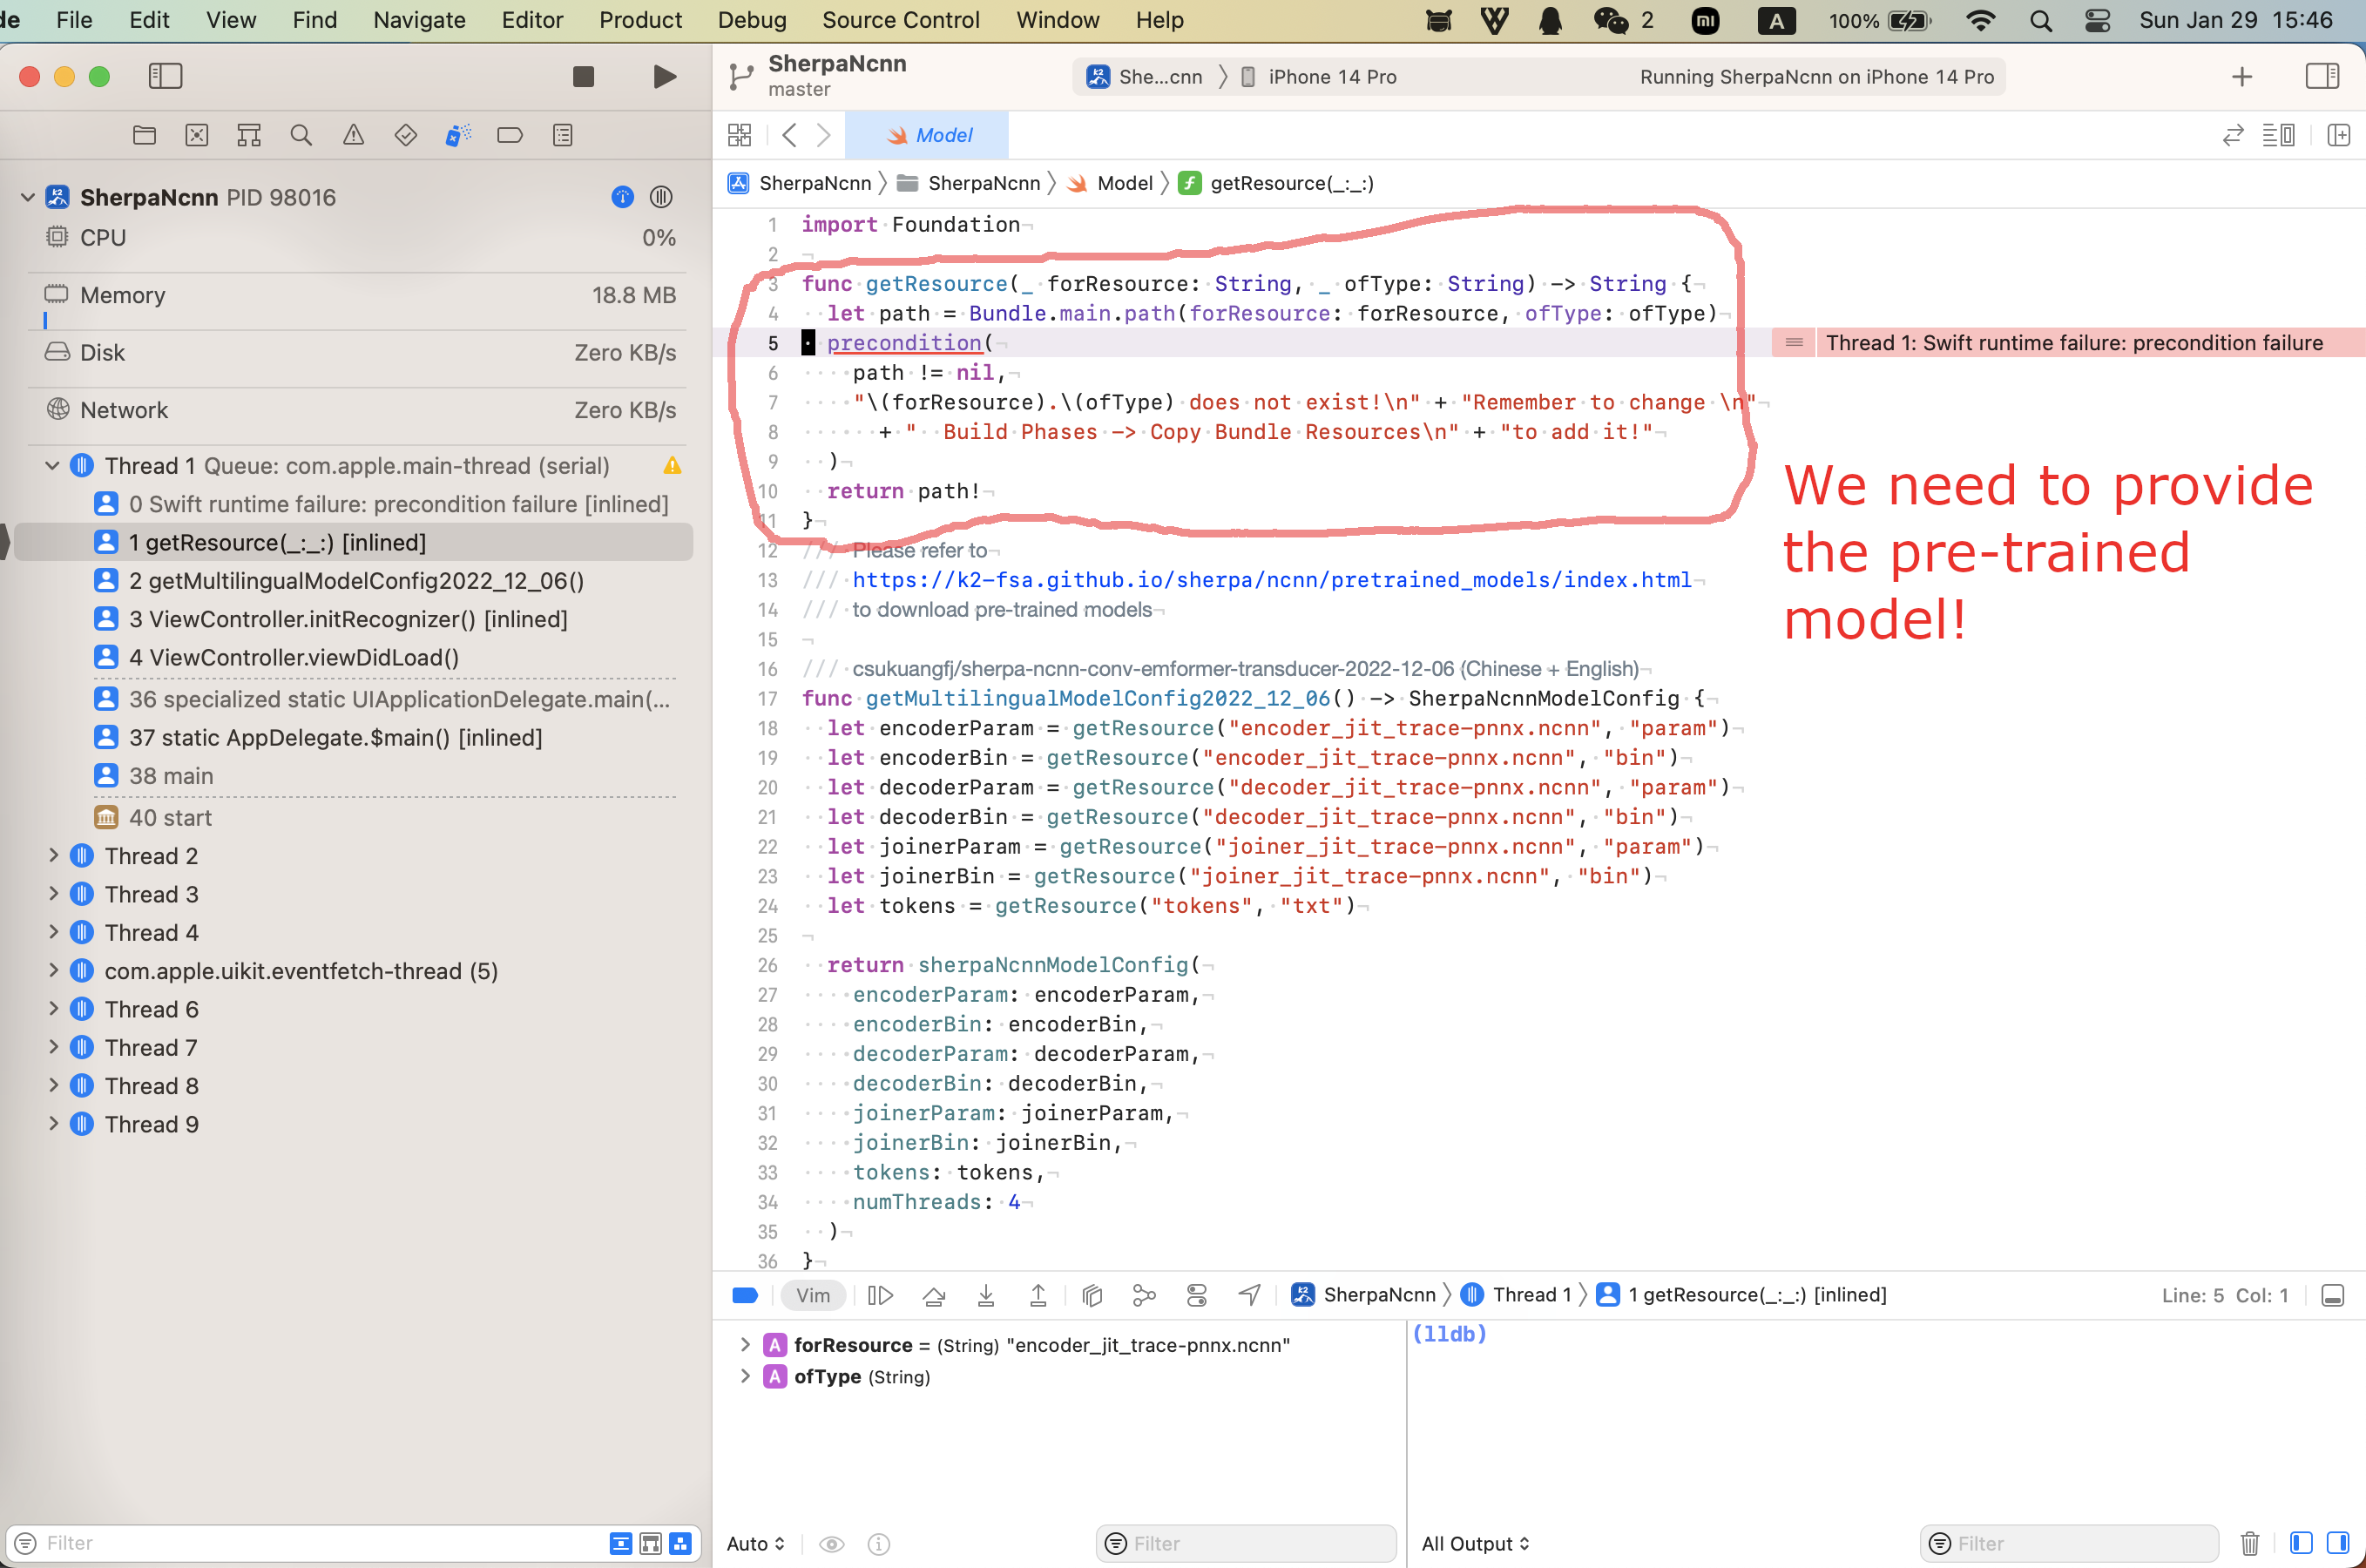Deactivate breakpoints using the blue toggle
Screen dimensions: 2366x1568
(x=745, y=1295)
